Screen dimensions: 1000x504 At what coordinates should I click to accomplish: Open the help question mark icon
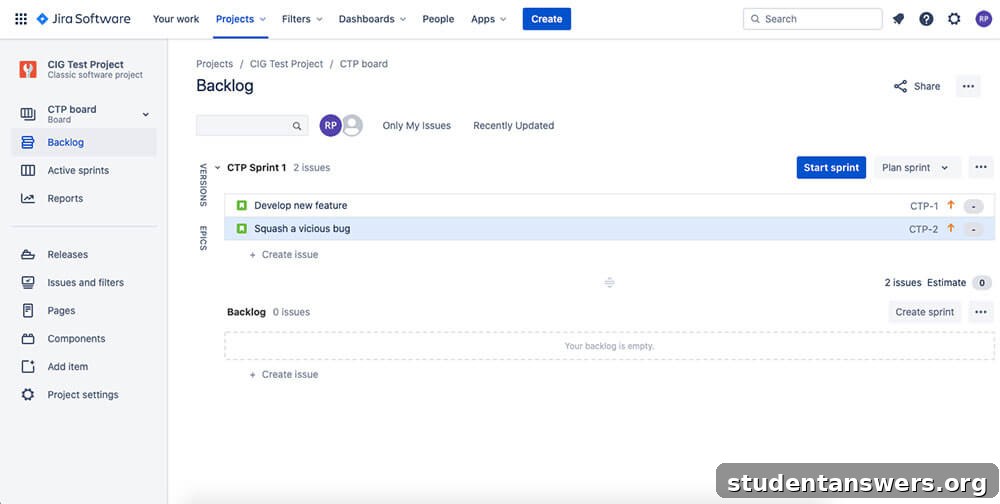pyautogui.click(x=926, y=19)
